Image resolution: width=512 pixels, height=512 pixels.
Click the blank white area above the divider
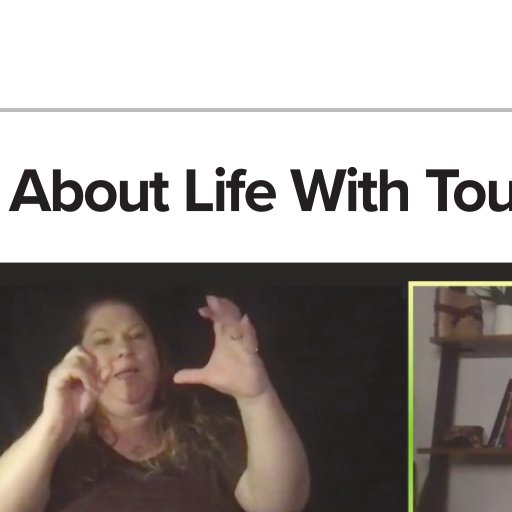[x=256, y=53]
